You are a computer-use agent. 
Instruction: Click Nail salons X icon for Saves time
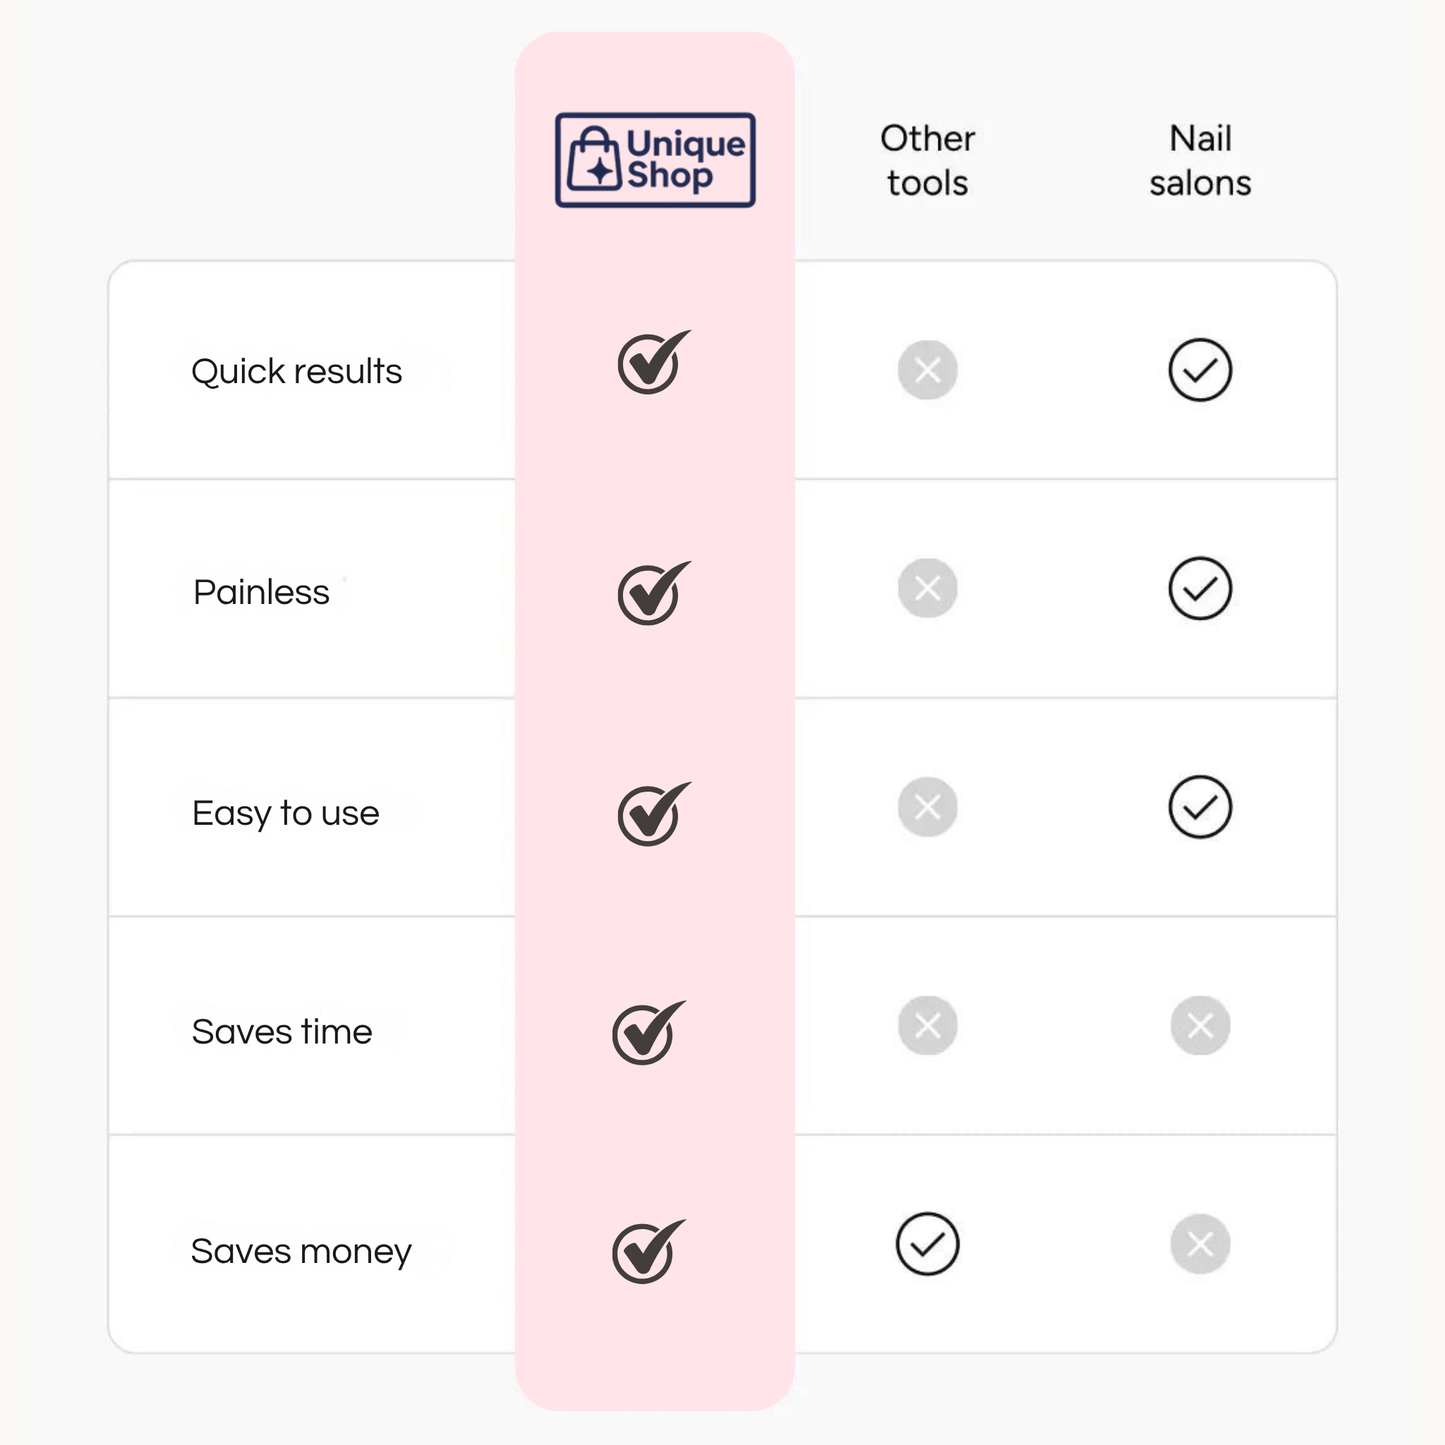1200,1025
